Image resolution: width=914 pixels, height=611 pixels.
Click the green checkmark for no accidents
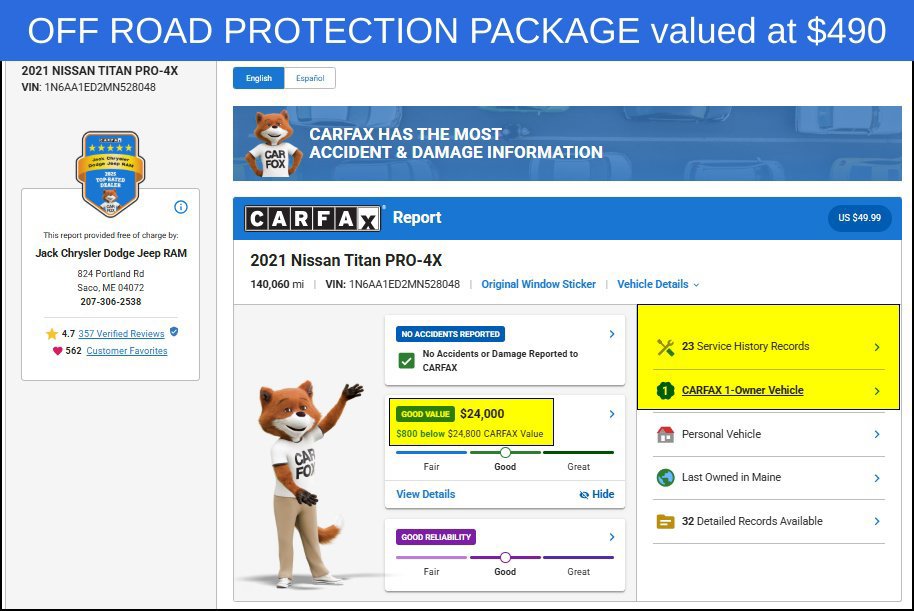[407, 361]
